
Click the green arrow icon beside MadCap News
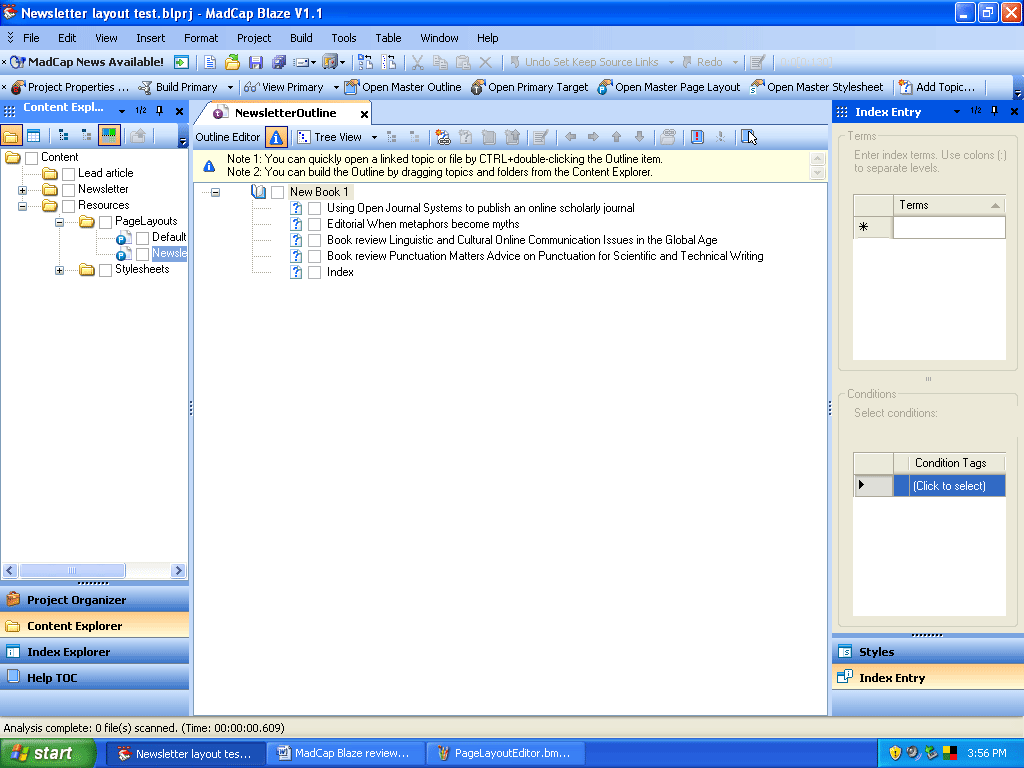pos(182,62)
